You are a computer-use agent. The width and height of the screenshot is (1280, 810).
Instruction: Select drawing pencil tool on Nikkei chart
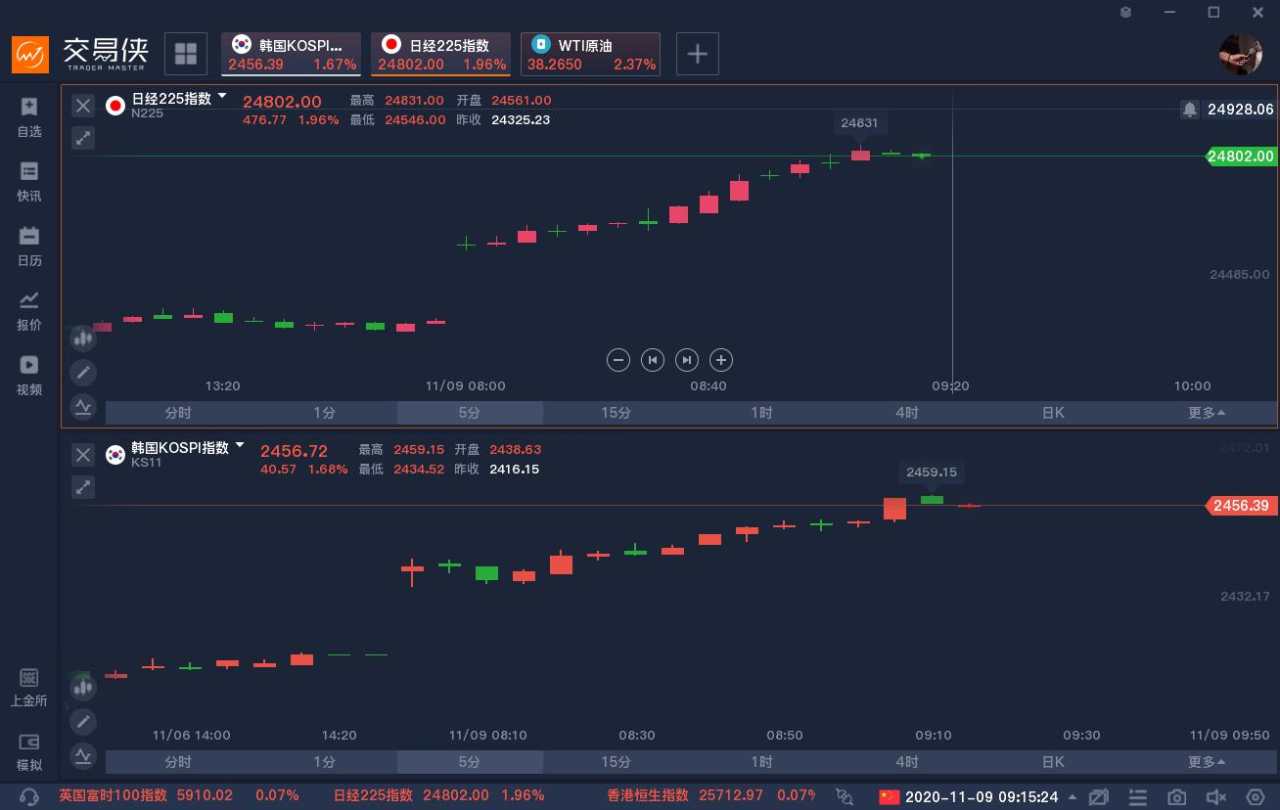point(83,372)
